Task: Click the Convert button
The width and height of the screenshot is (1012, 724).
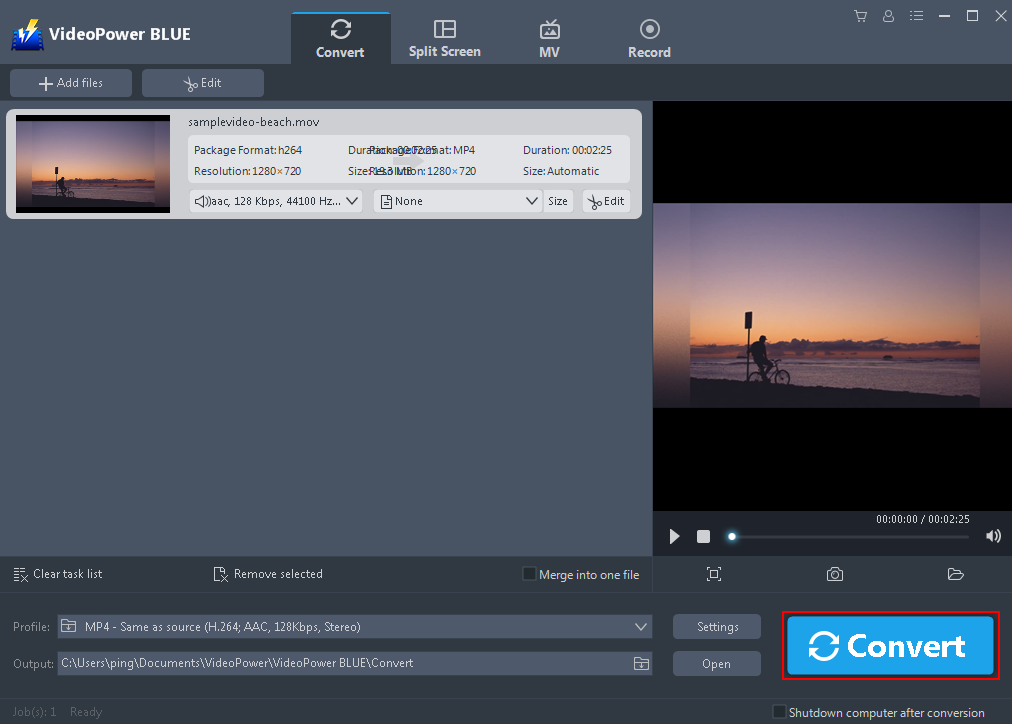Action: 889,645
